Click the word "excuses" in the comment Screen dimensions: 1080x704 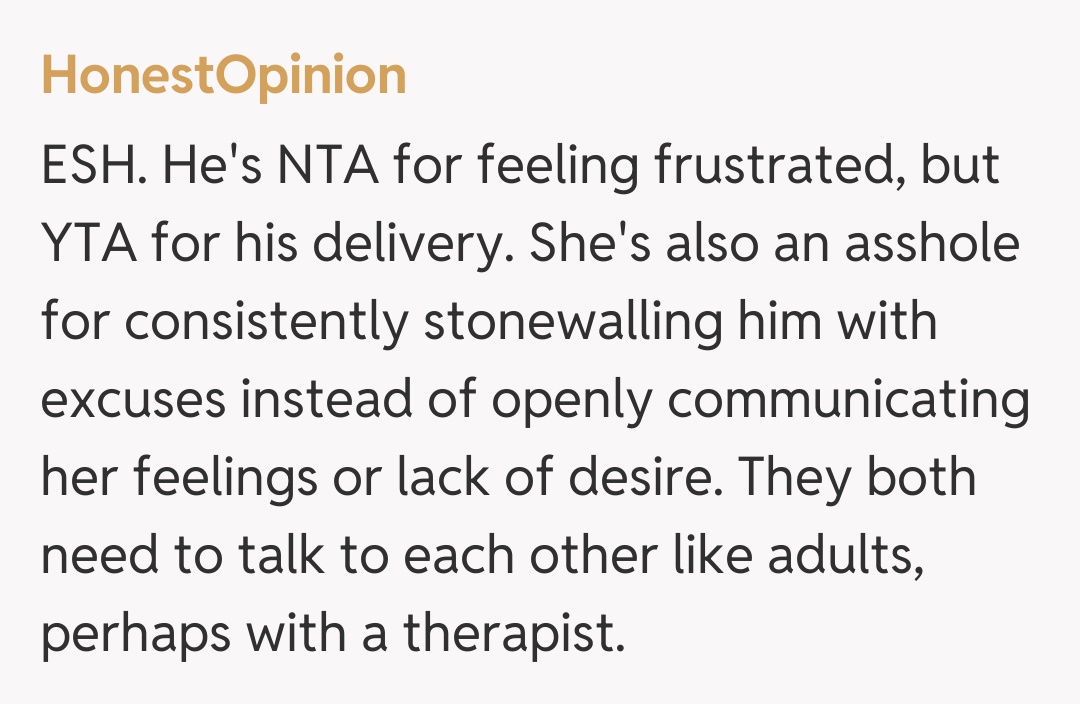133,400
